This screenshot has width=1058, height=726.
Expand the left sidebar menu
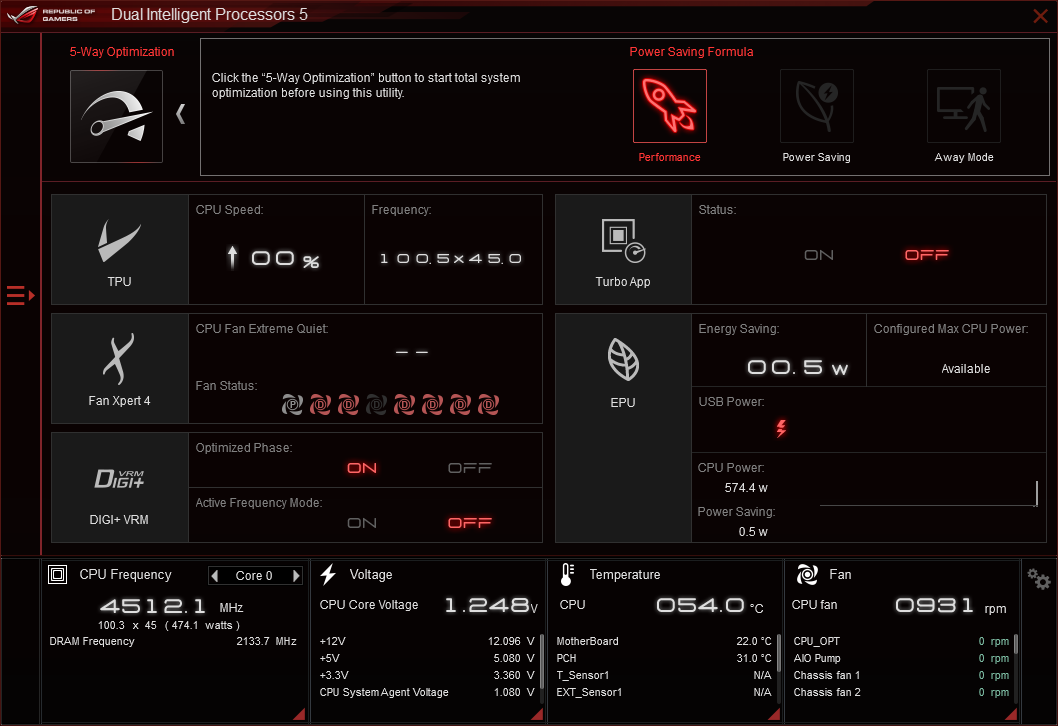20,296
